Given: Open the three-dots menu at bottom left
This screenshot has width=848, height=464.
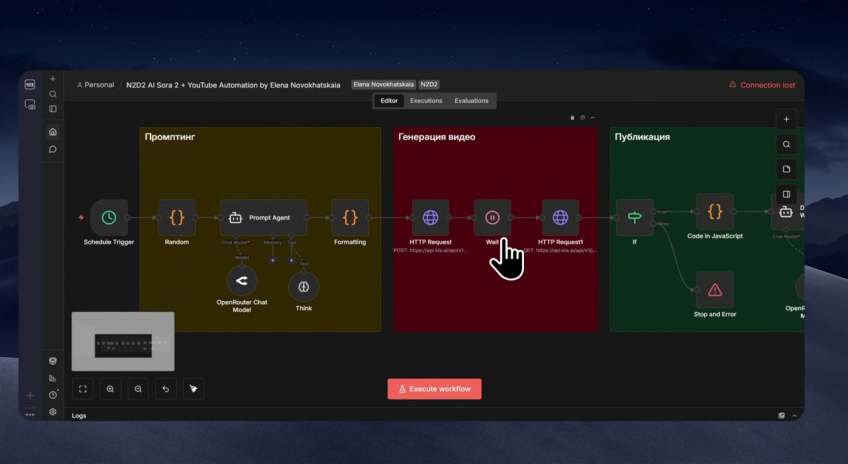Looking at the screenshot, I should [30, 415].
